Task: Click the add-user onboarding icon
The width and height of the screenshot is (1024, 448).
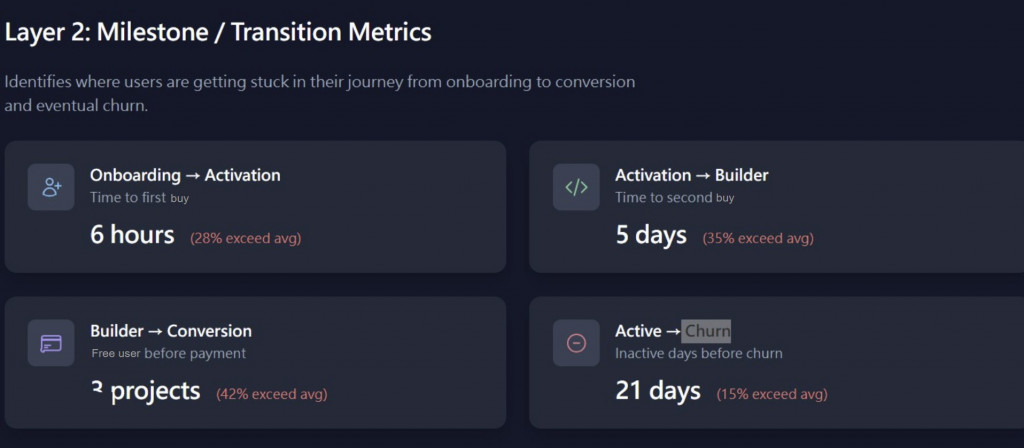Action: tap(51, 187)
